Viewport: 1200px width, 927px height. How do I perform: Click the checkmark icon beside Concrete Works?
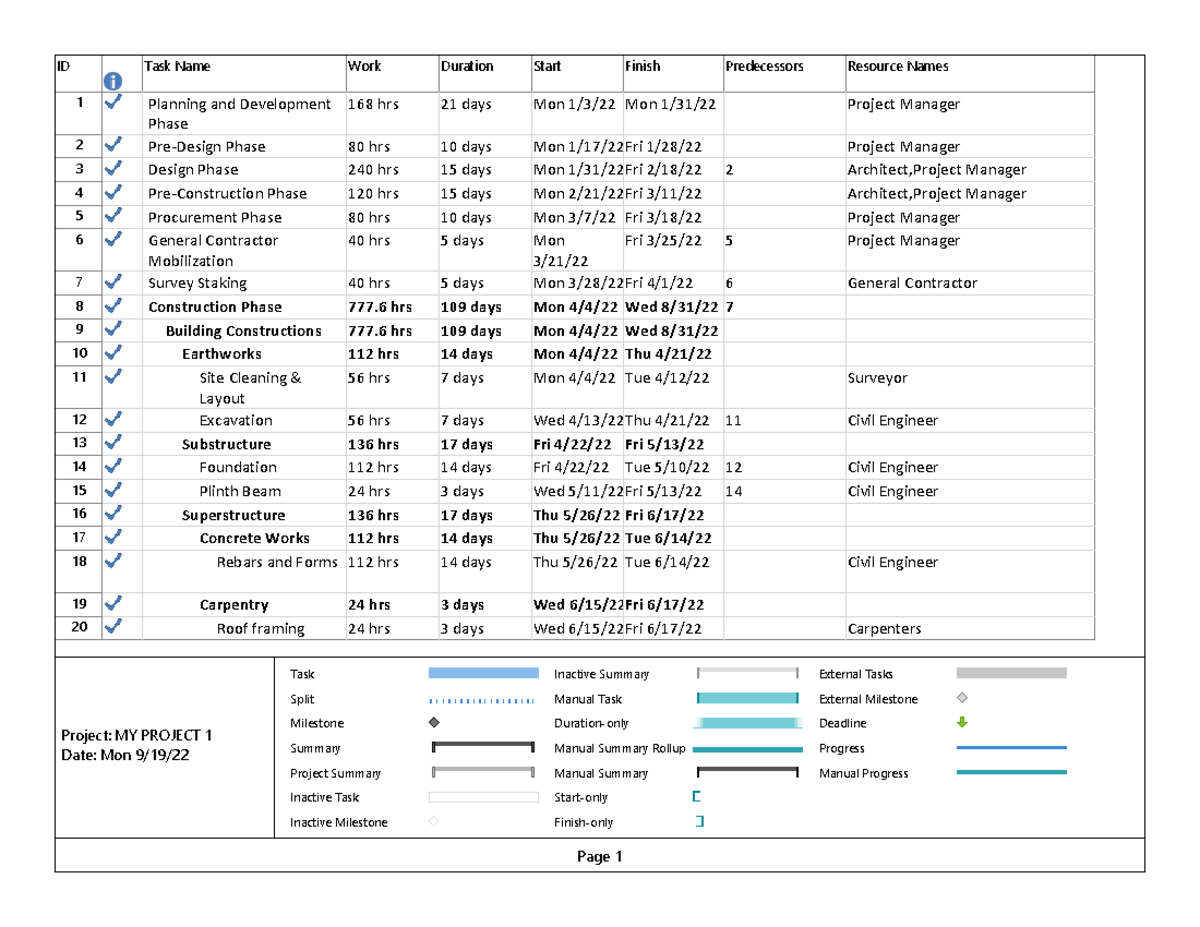113,537
